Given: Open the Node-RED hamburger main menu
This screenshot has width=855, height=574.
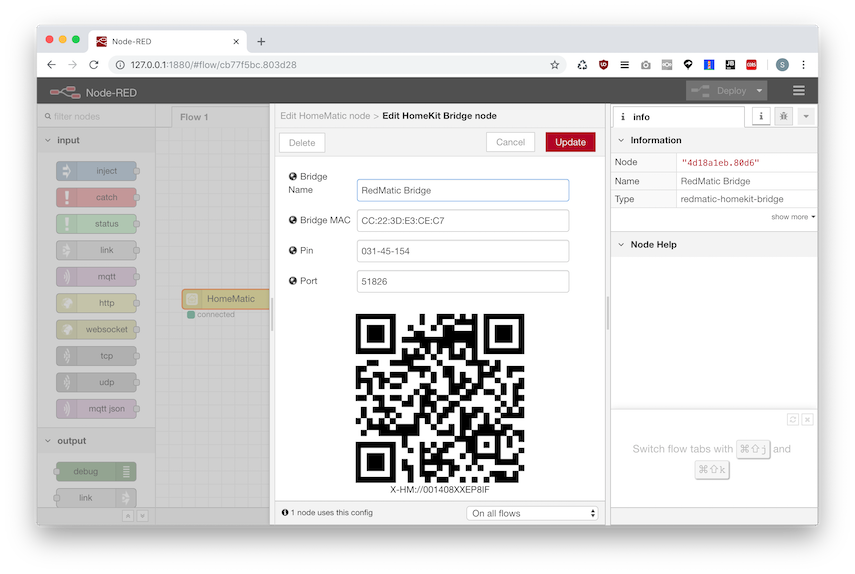Looking at the screenshot, I should pos(798,91).
